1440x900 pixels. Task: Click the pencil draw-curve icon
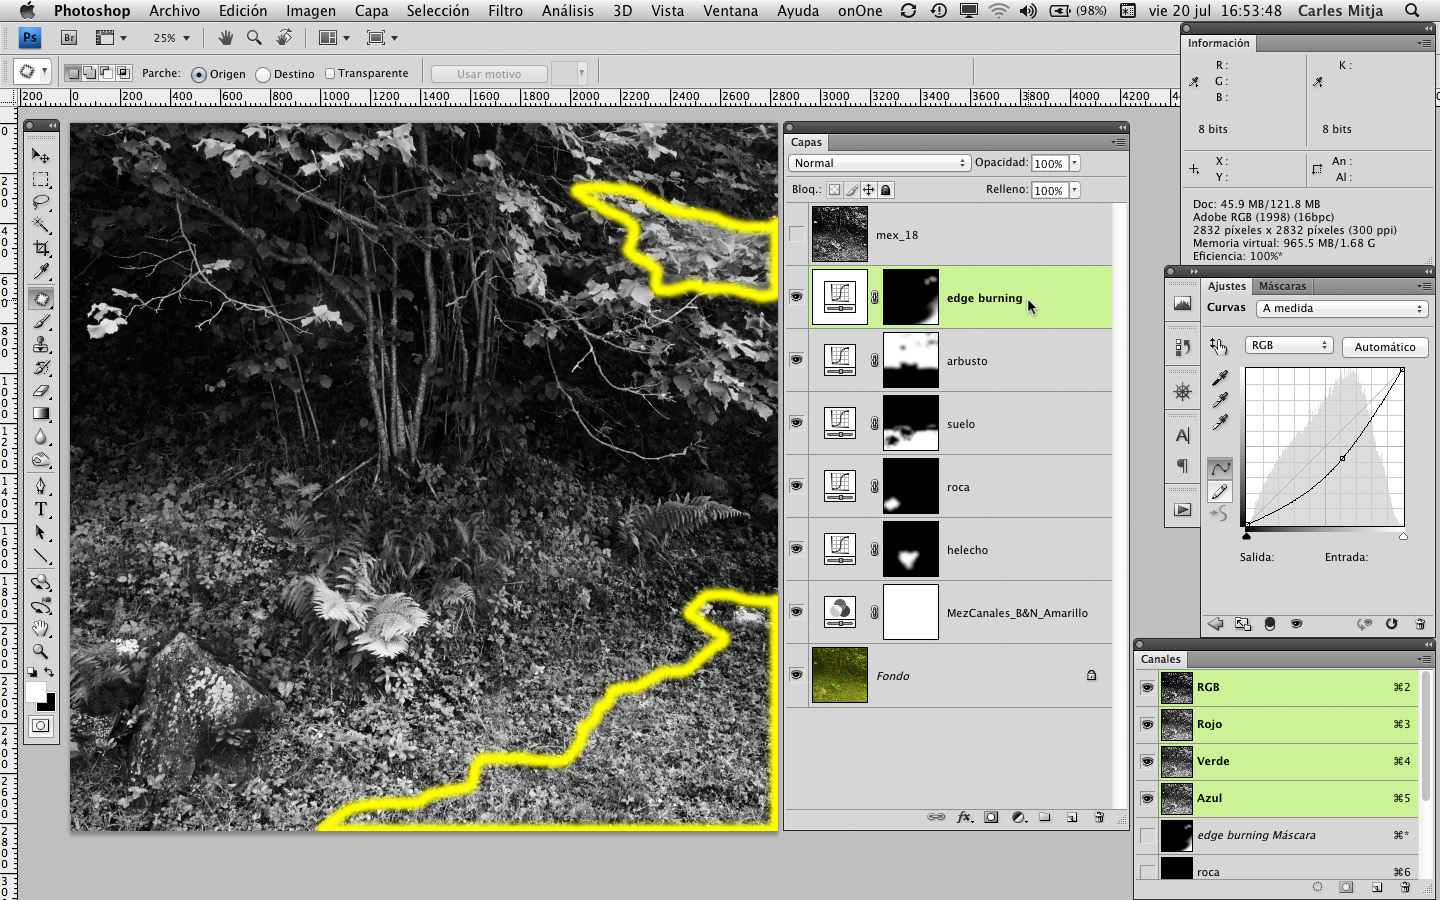1219,492
